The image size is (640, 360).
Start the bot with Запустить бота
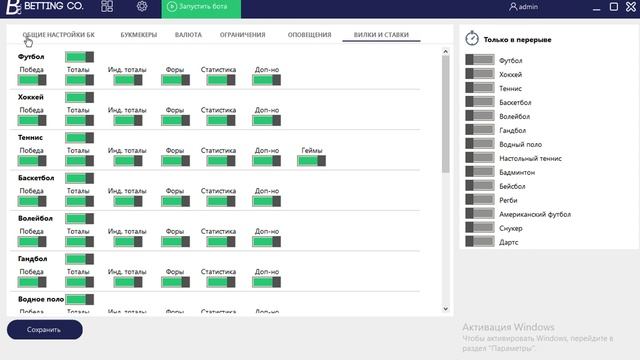201,8
